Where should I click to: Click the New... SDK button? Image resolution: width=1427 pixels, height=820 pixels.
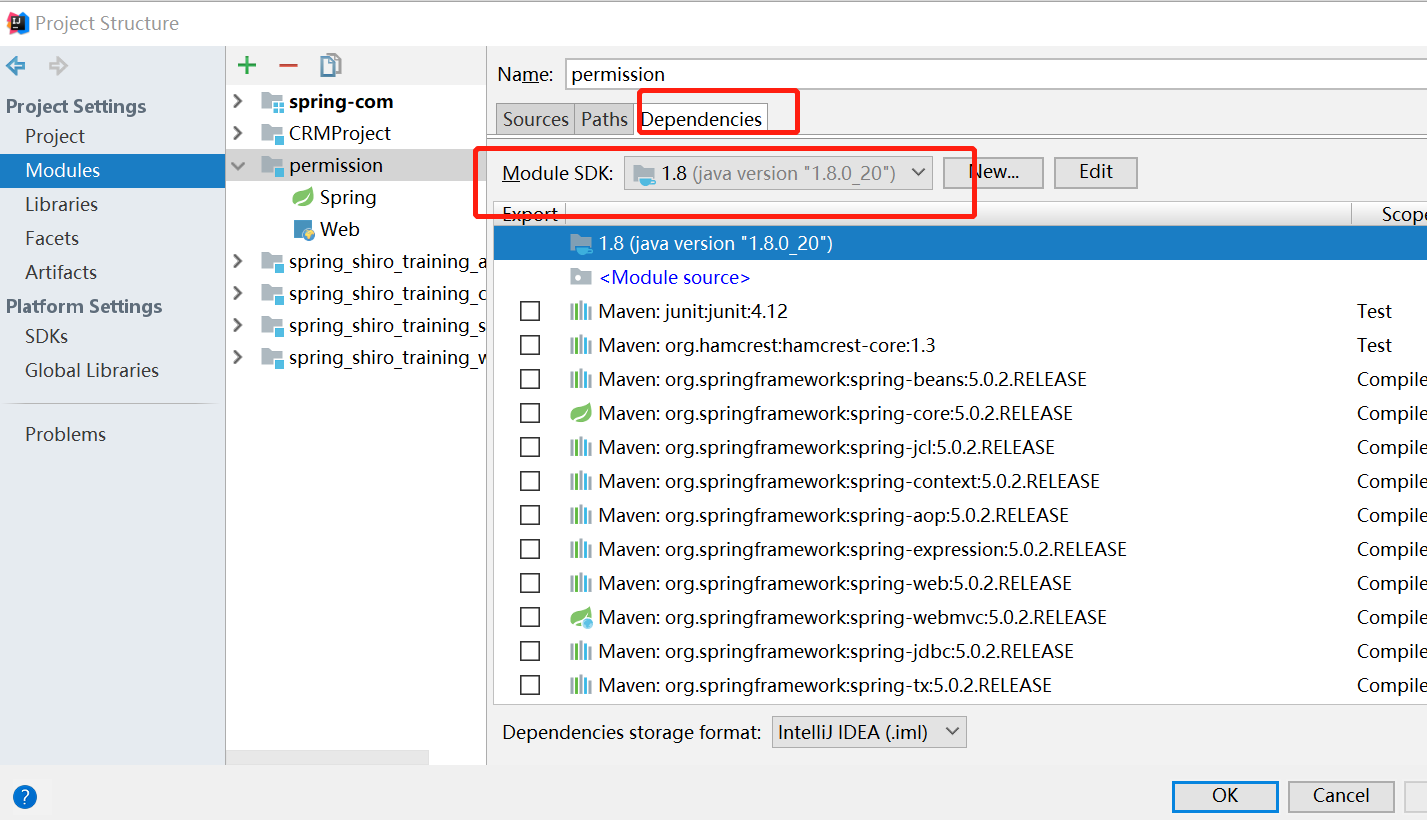pos(993,172)
